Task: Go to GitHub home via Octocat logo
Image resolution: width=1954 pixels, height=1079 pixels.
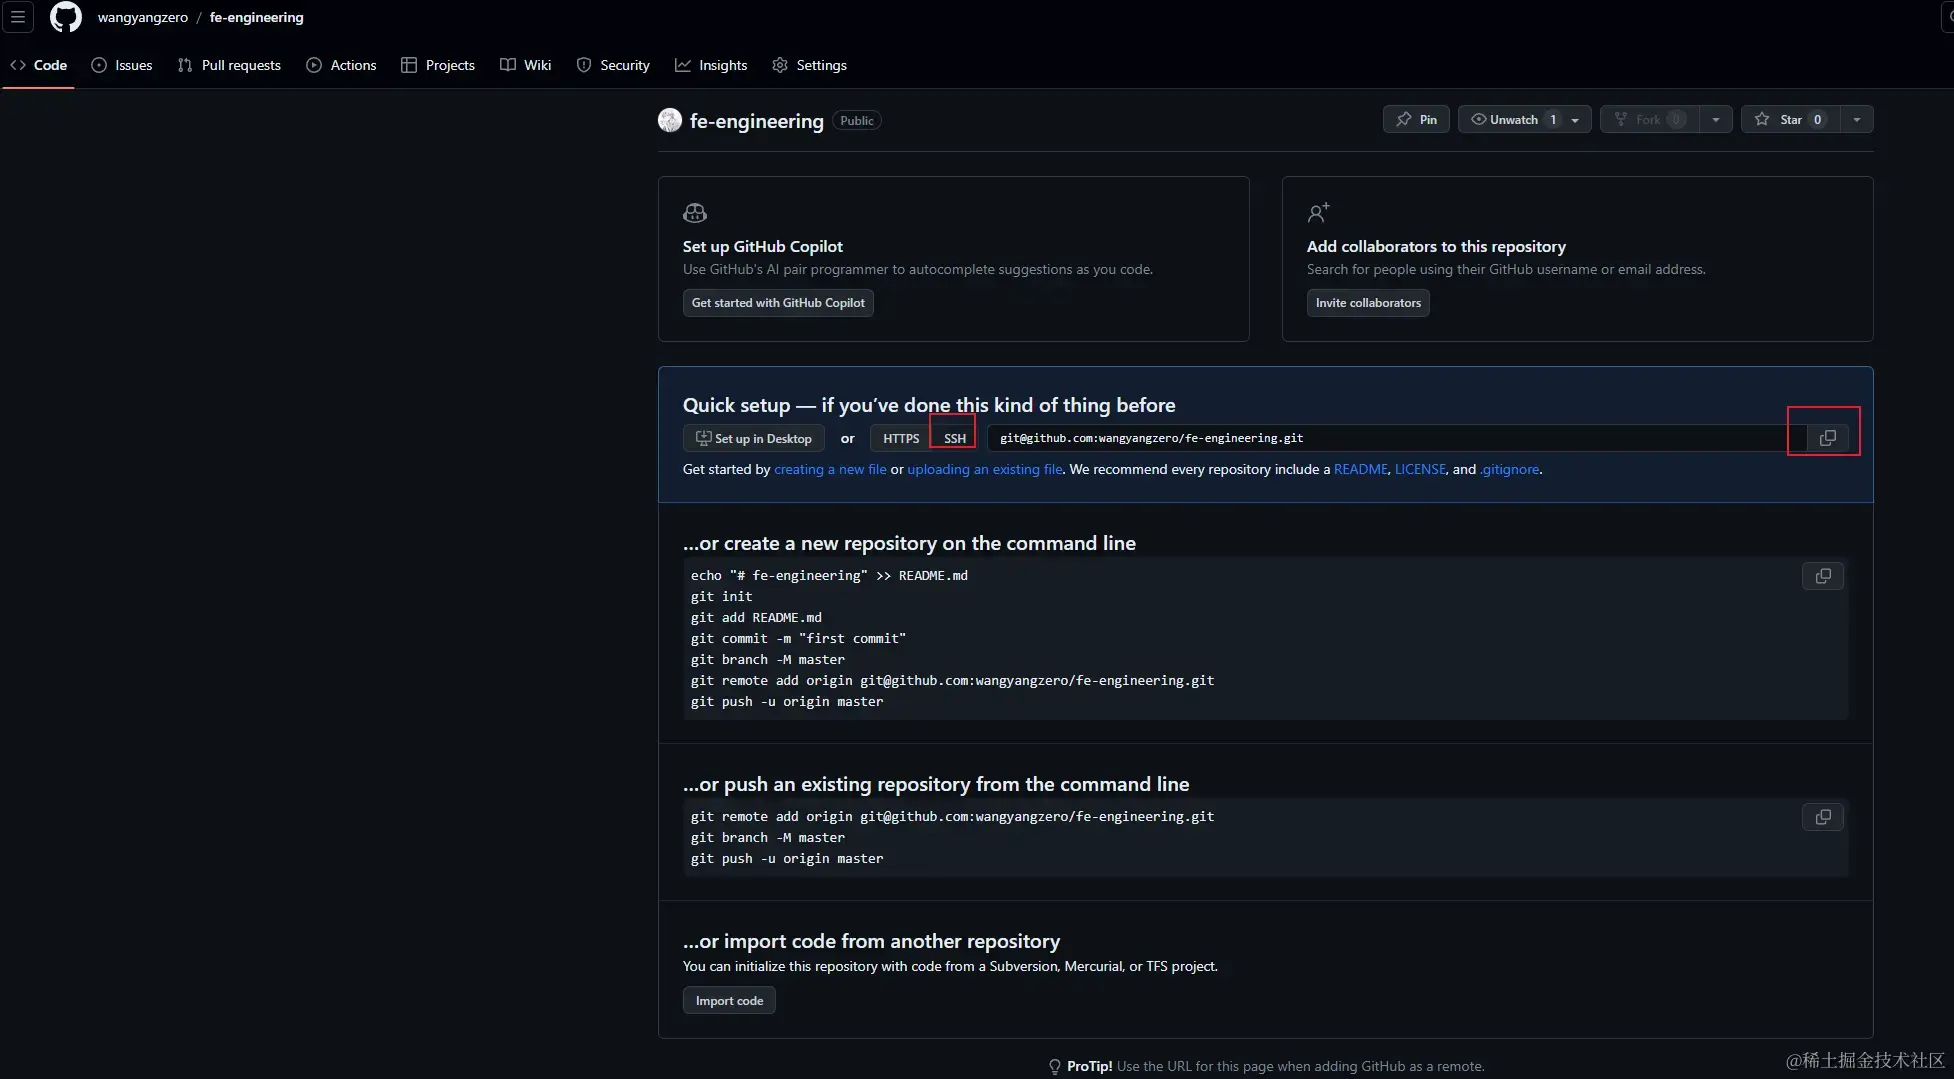Action: pyautogui.click(x=66, y=17)
